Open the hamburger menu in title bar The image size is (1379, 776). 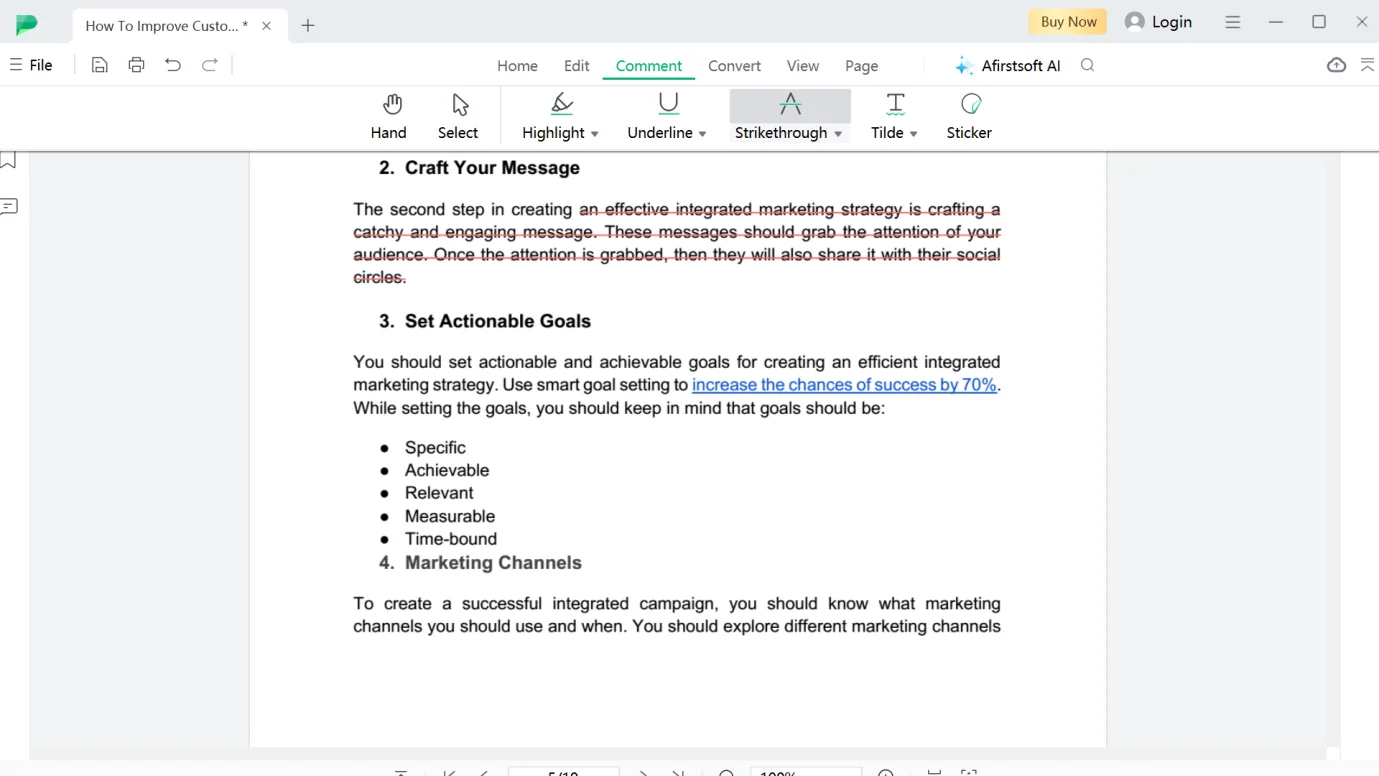coord(1233,22)
